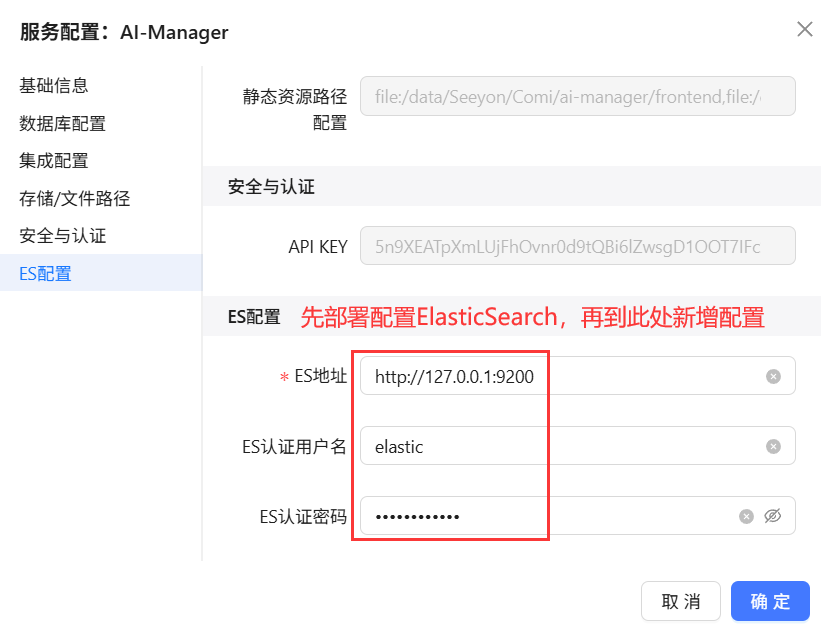Viewport: 821px width, 642px height.
Task: Click the API KEY label
Action: tap(318, 247)
